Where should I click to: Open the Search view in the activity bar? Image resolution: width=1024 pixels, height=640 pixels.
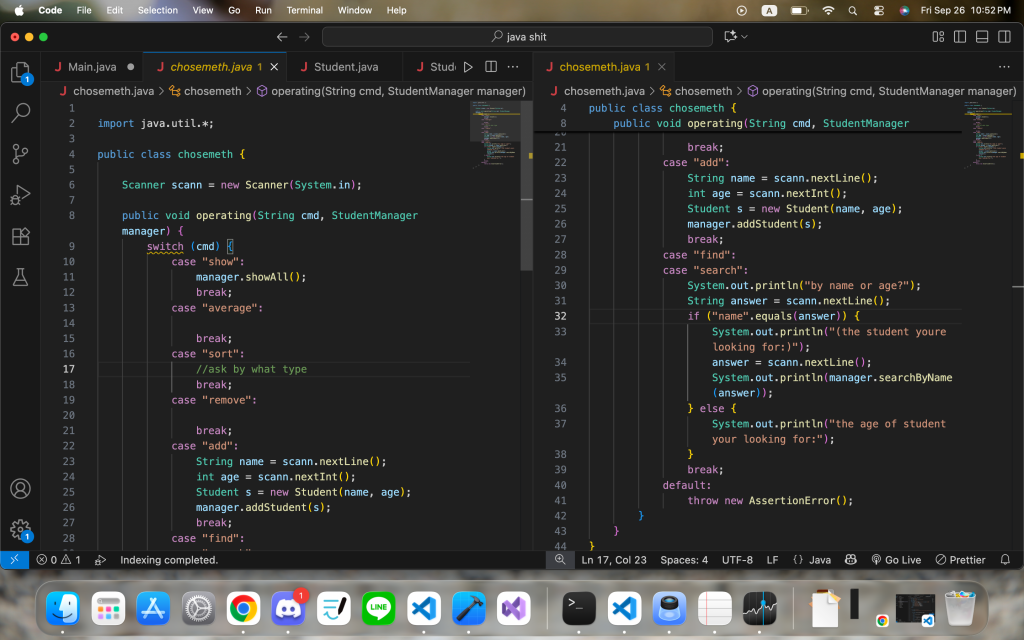pyautogui.click(x=20, y=113)
